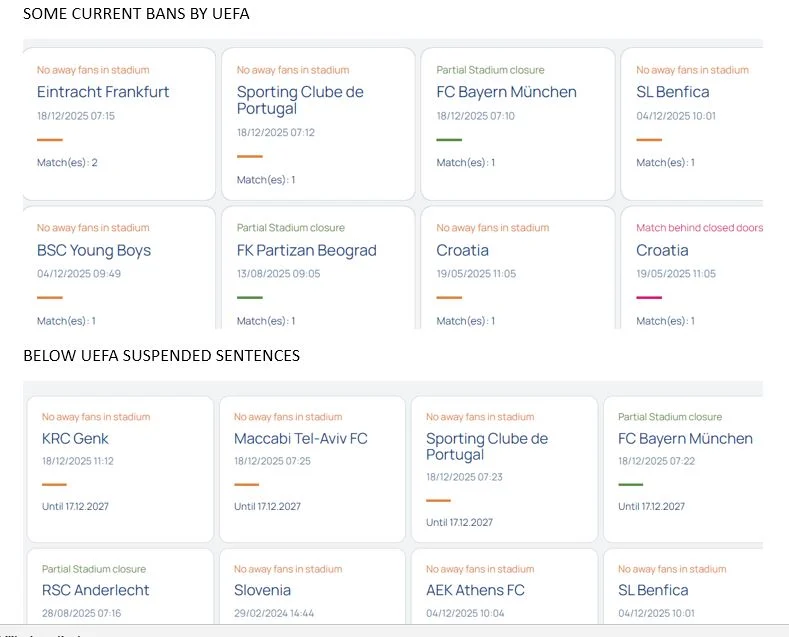Click the "SOME CURRENT BANS BY UEFA" heading

[136, 14]
